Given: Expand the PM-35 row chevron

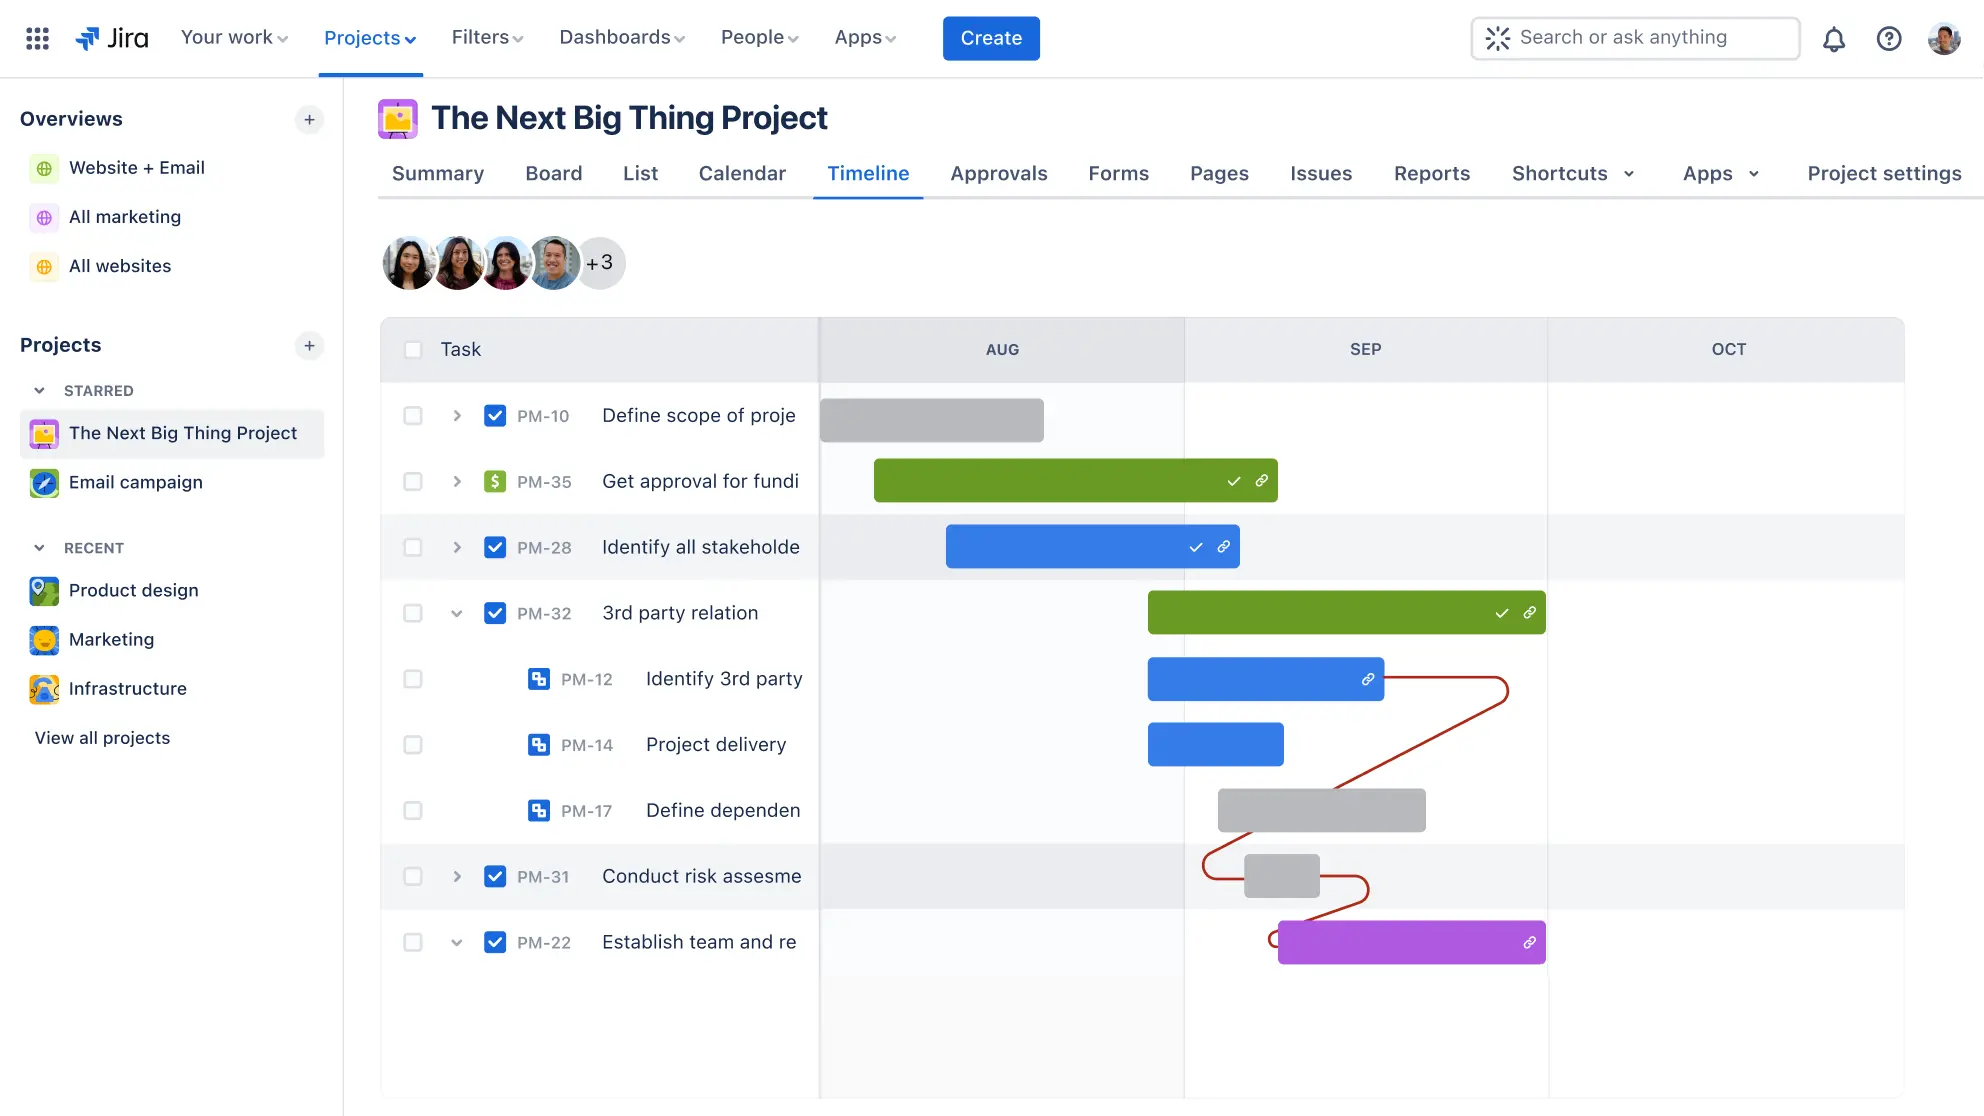Looking at the screenshot, I should 457,481.
